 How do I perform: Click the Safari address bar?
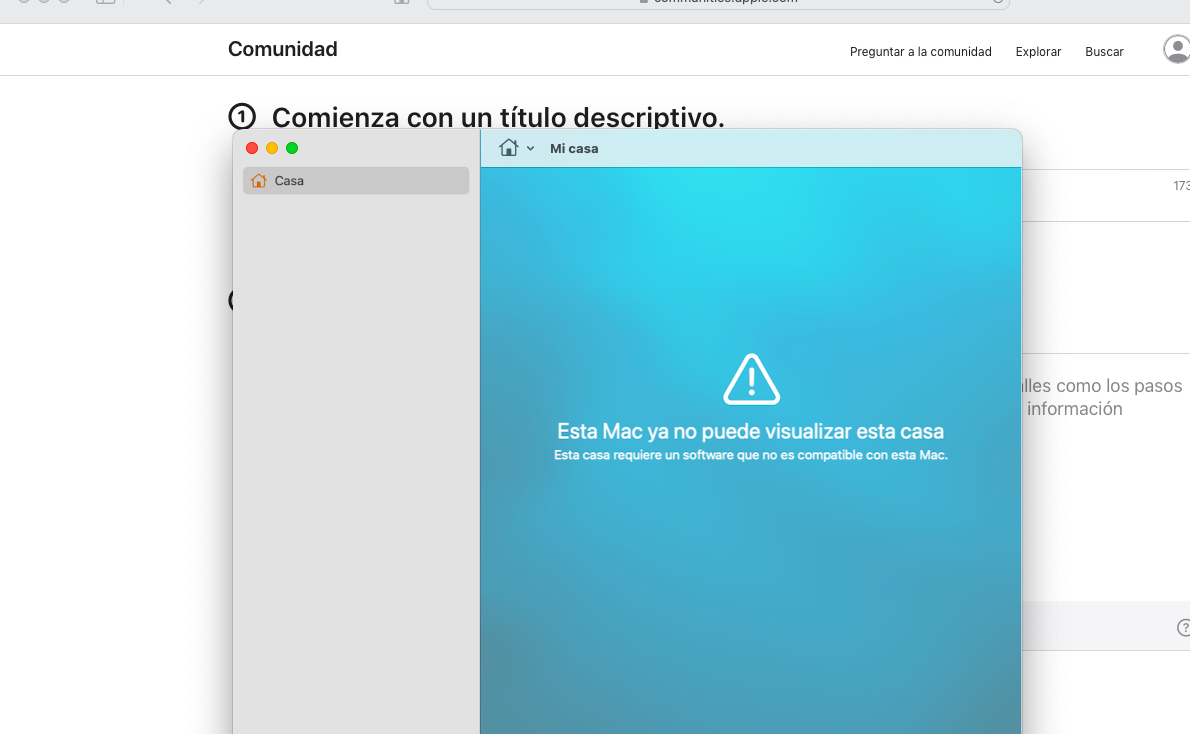click(718, 3)
